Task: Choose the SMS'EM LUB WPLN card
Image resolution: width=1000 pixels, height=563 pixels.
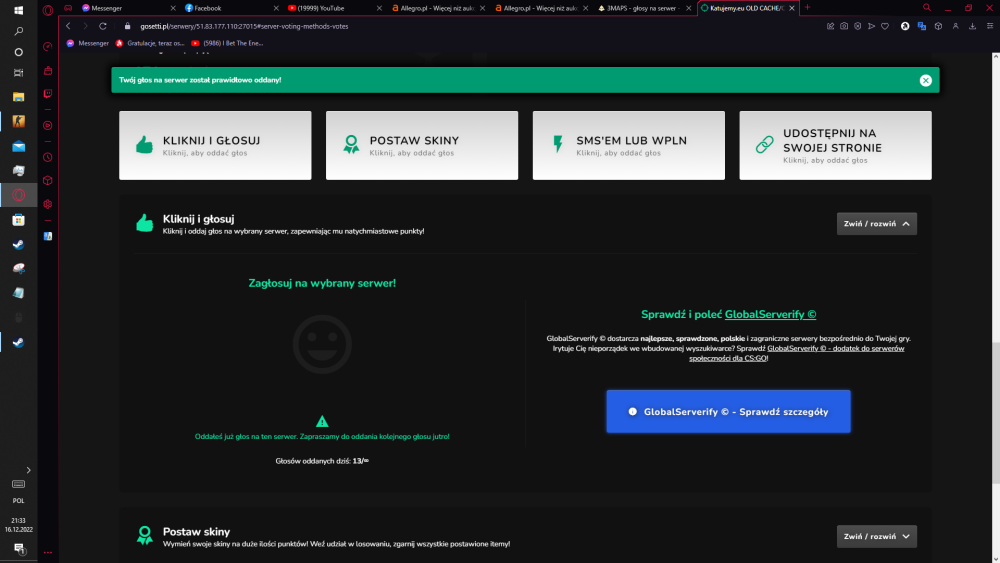Action: click(x=628, y=145)
